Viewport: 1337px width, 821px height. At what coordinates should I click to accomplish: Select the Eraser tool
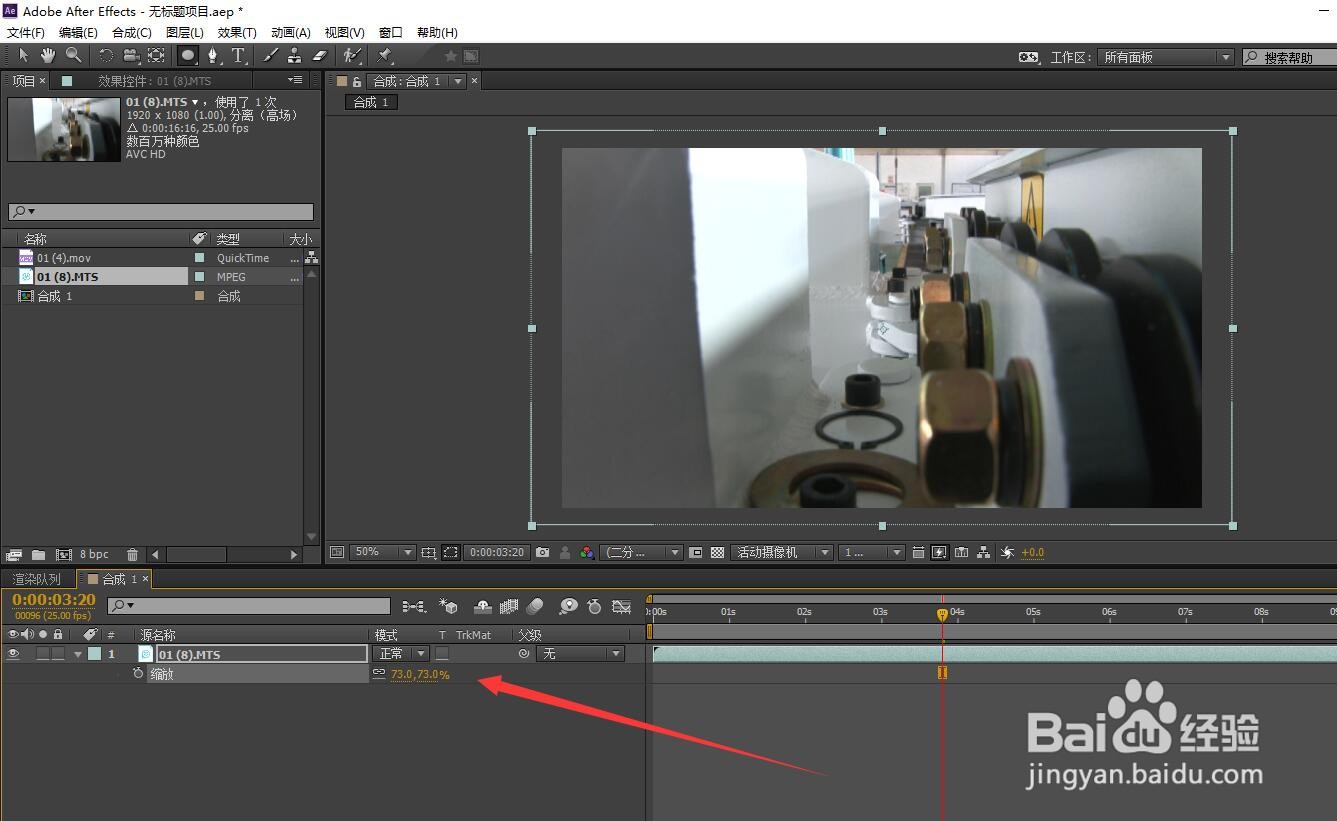coord(320,56)
